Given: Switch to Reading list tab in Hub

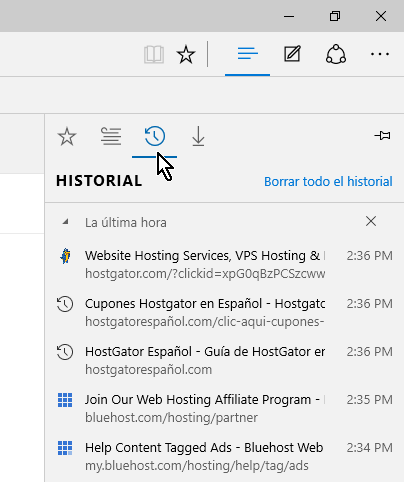Looking at the screenshot, I should [x=111, y=136].
